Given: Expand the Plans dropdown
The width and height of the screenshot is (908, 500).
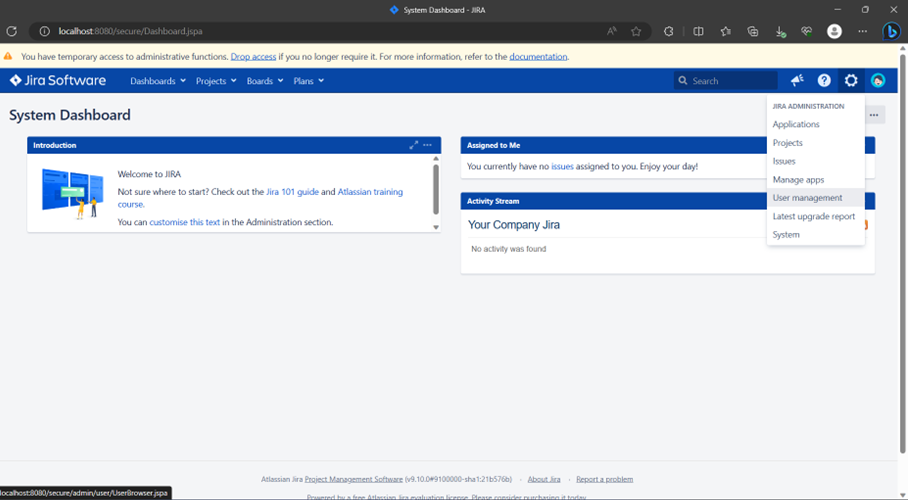Looking at the screenshot, I should (x=308, y=81).
